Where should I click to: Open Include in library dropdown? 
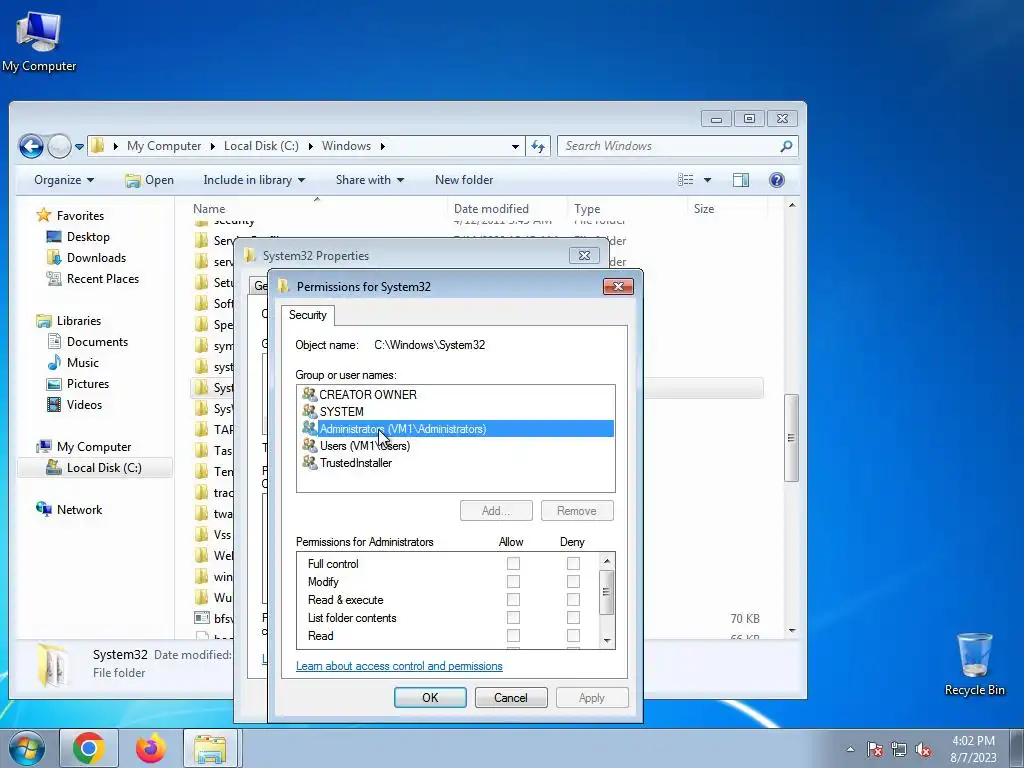(254, 180)
